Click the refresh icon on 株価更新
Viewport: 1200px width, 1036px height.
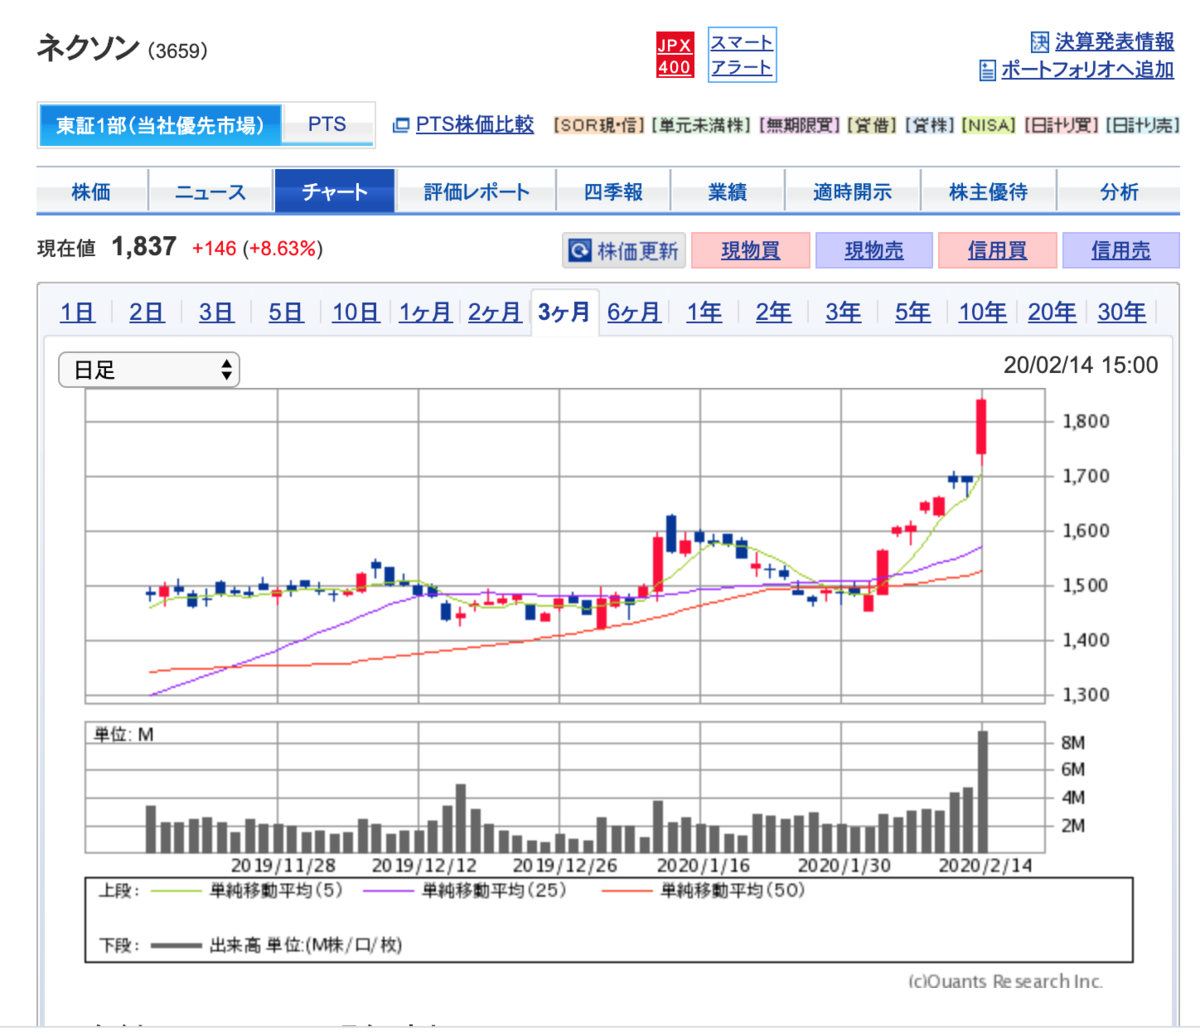tap(579, 250)
